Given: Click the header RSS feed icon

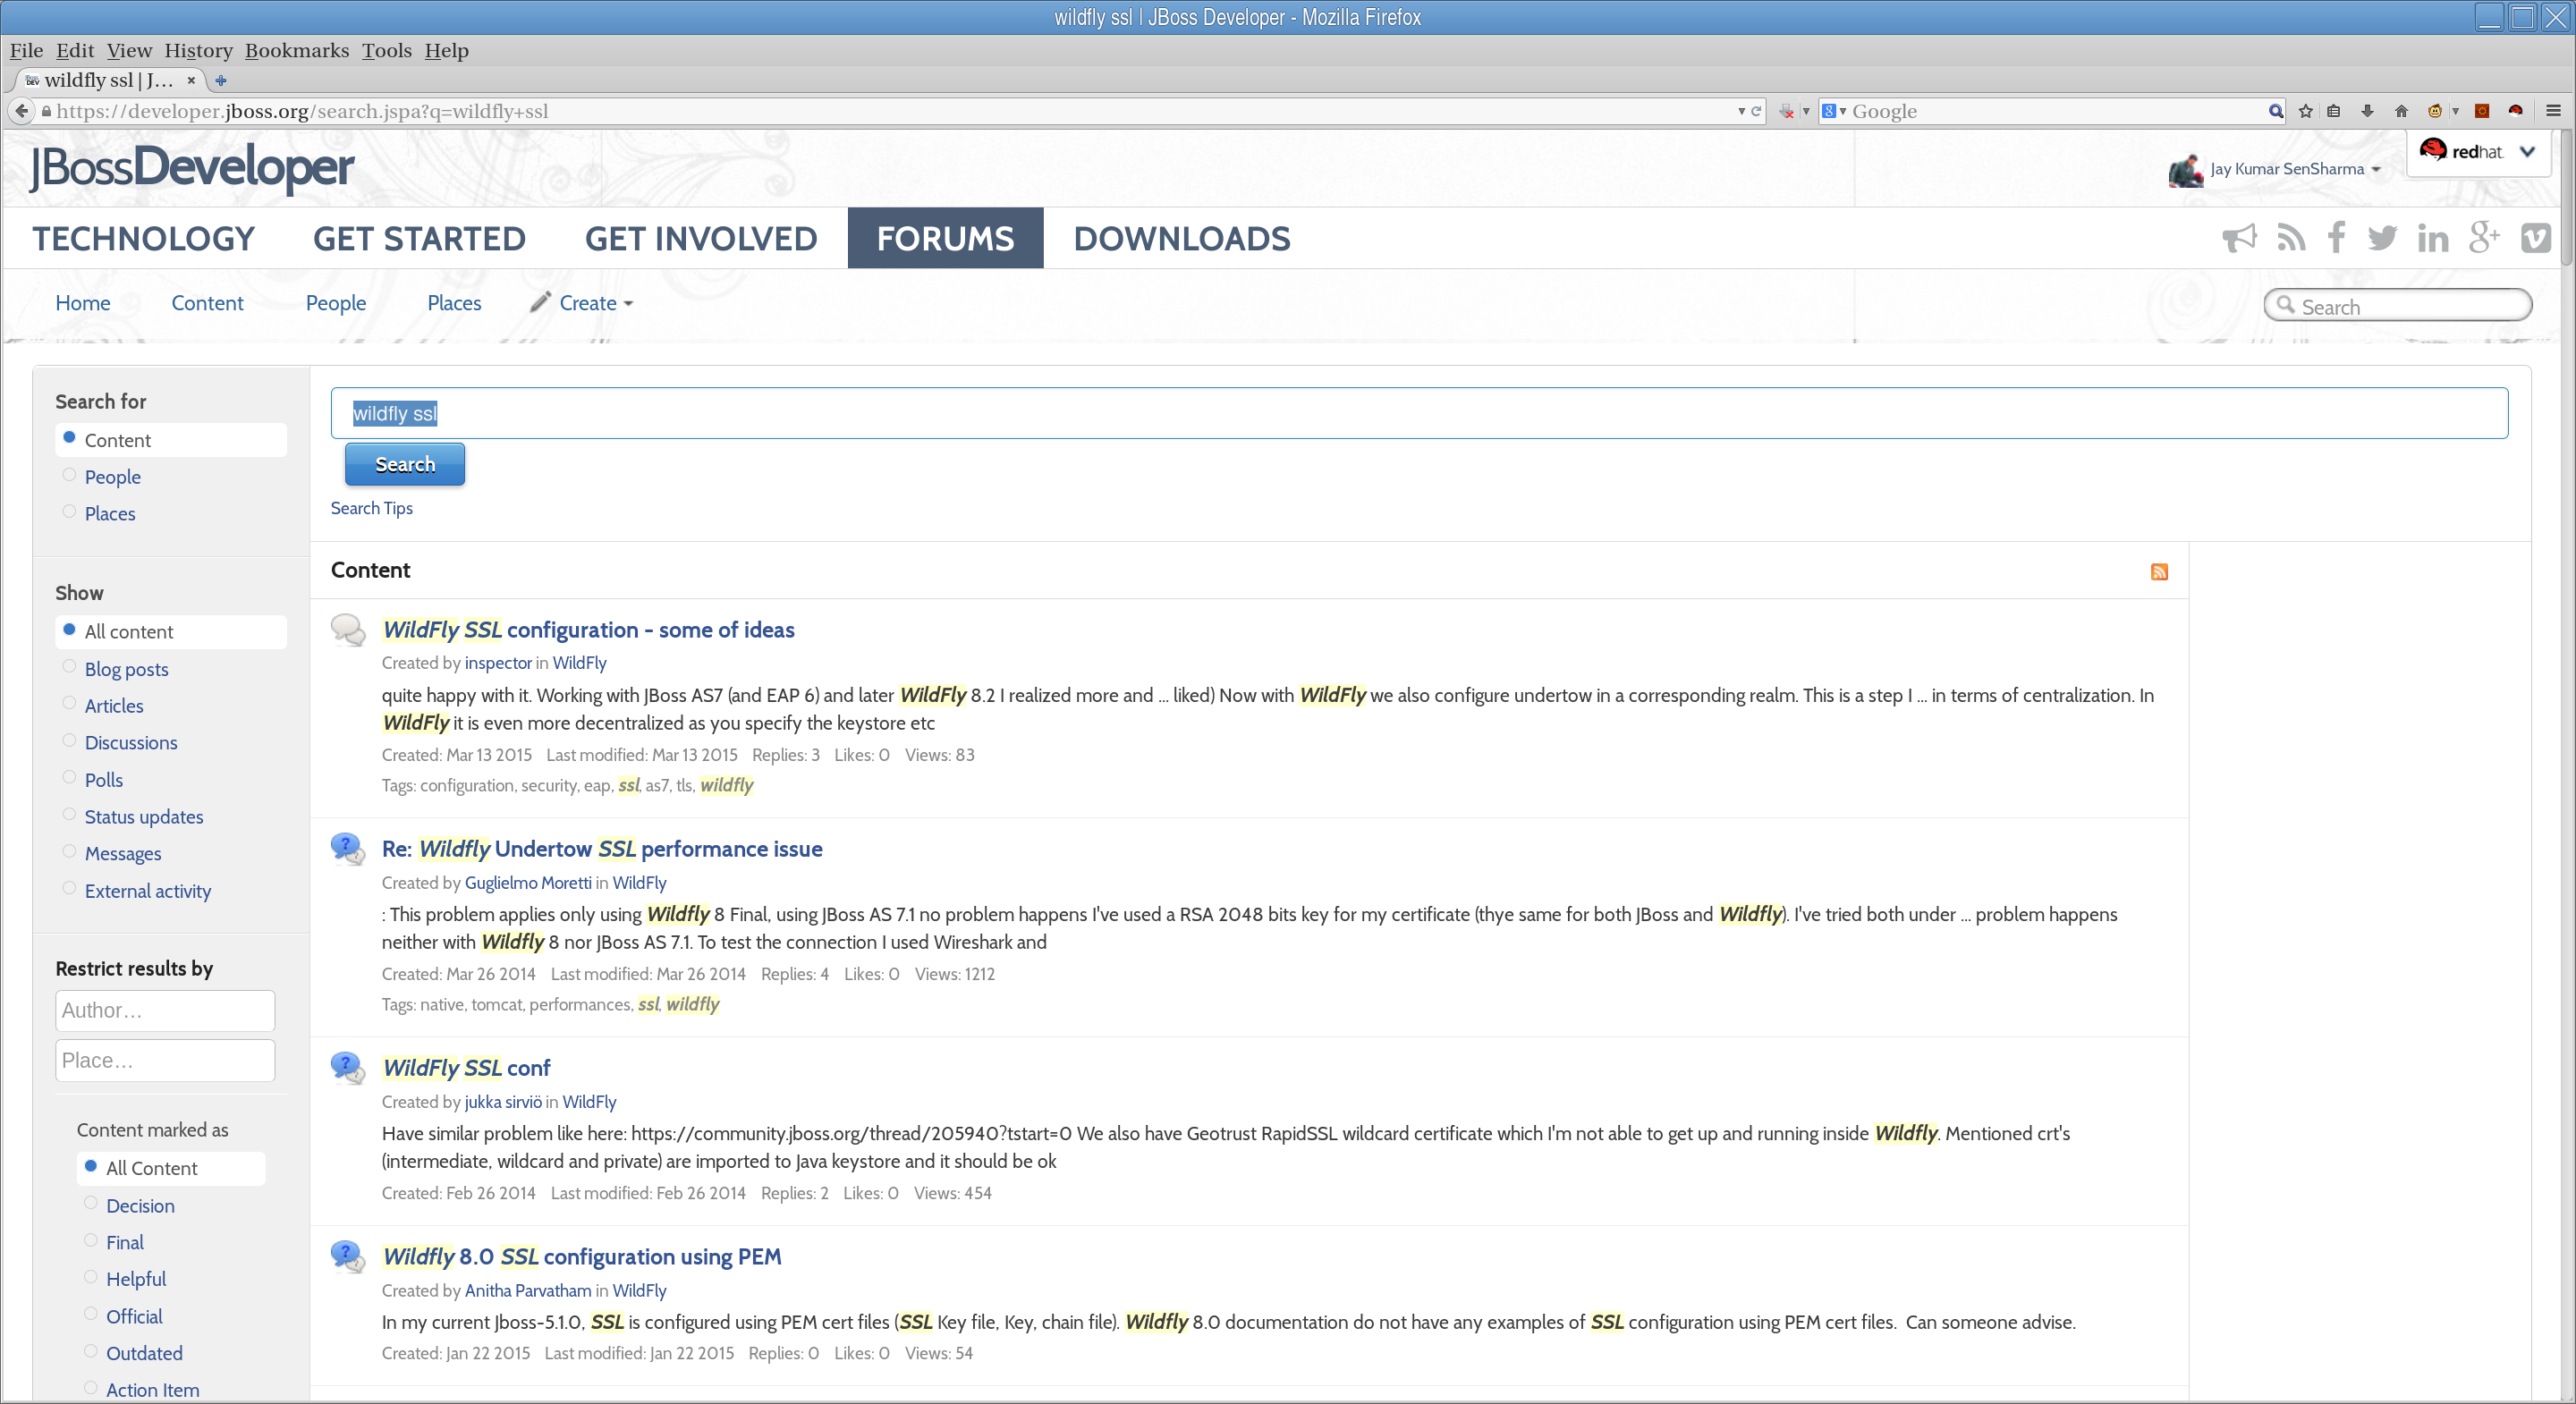Looking at the screenshot, I should pyautogui.click(x=2291, y=238).
